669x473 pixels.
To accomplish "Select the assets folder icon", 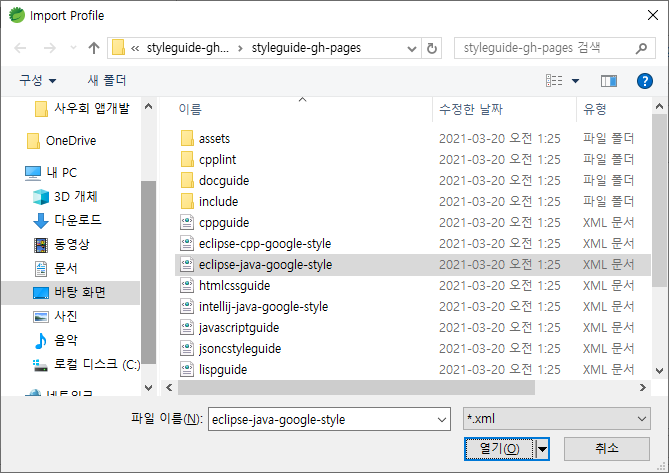I will (187, 139).
